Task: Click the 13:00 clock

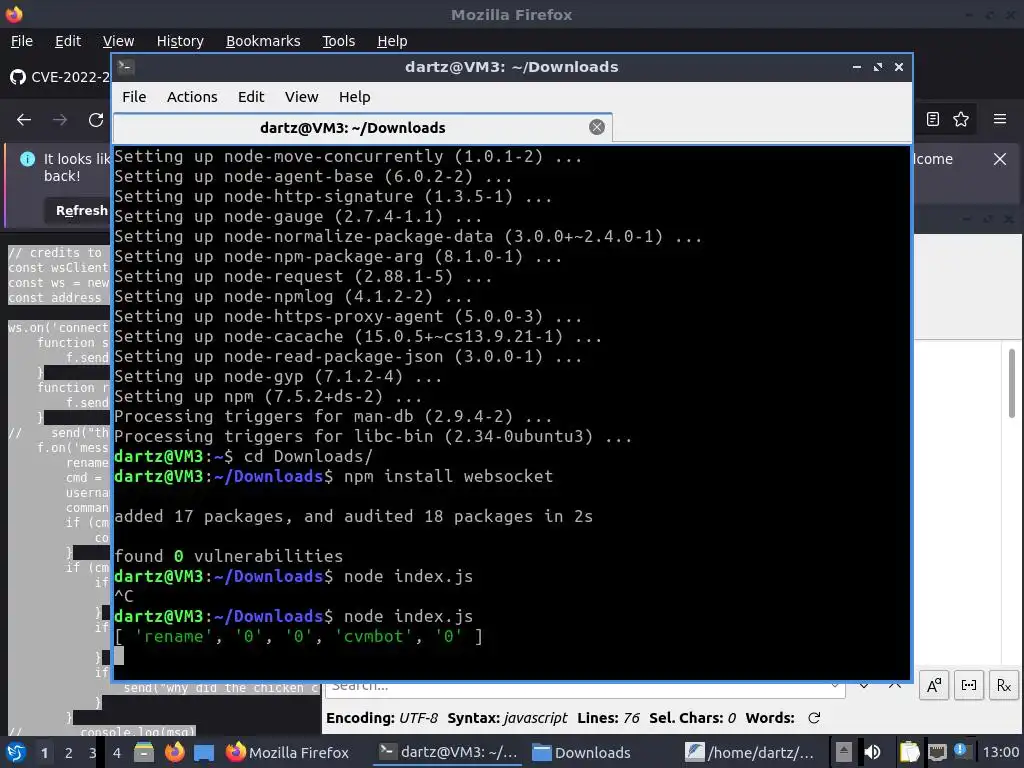Action: [1000, 752]
